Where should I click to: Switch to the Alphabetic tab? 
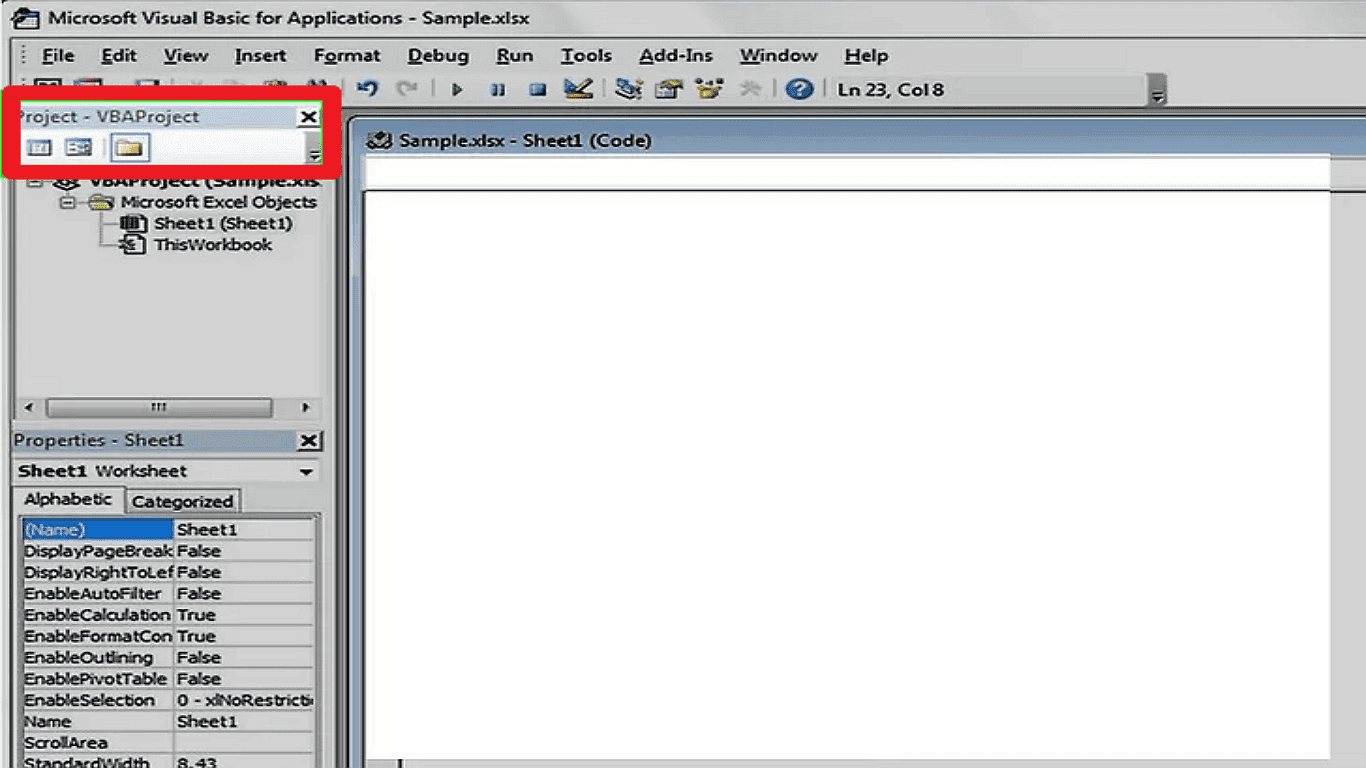click(x=68, y=499)
